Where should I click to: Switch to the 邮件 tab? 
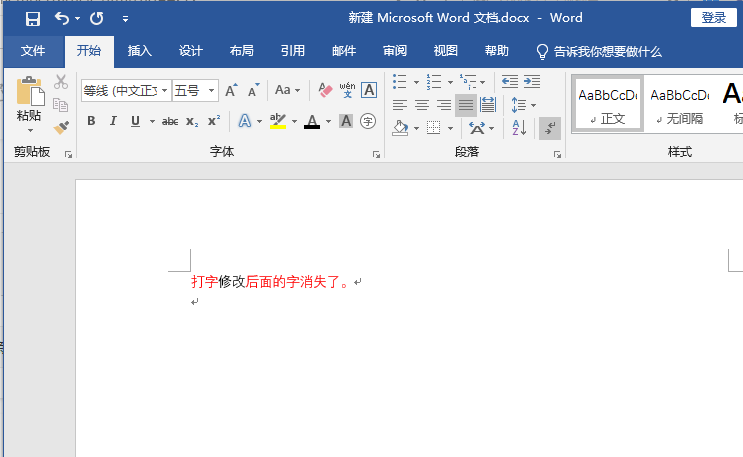tap(344, 51)
